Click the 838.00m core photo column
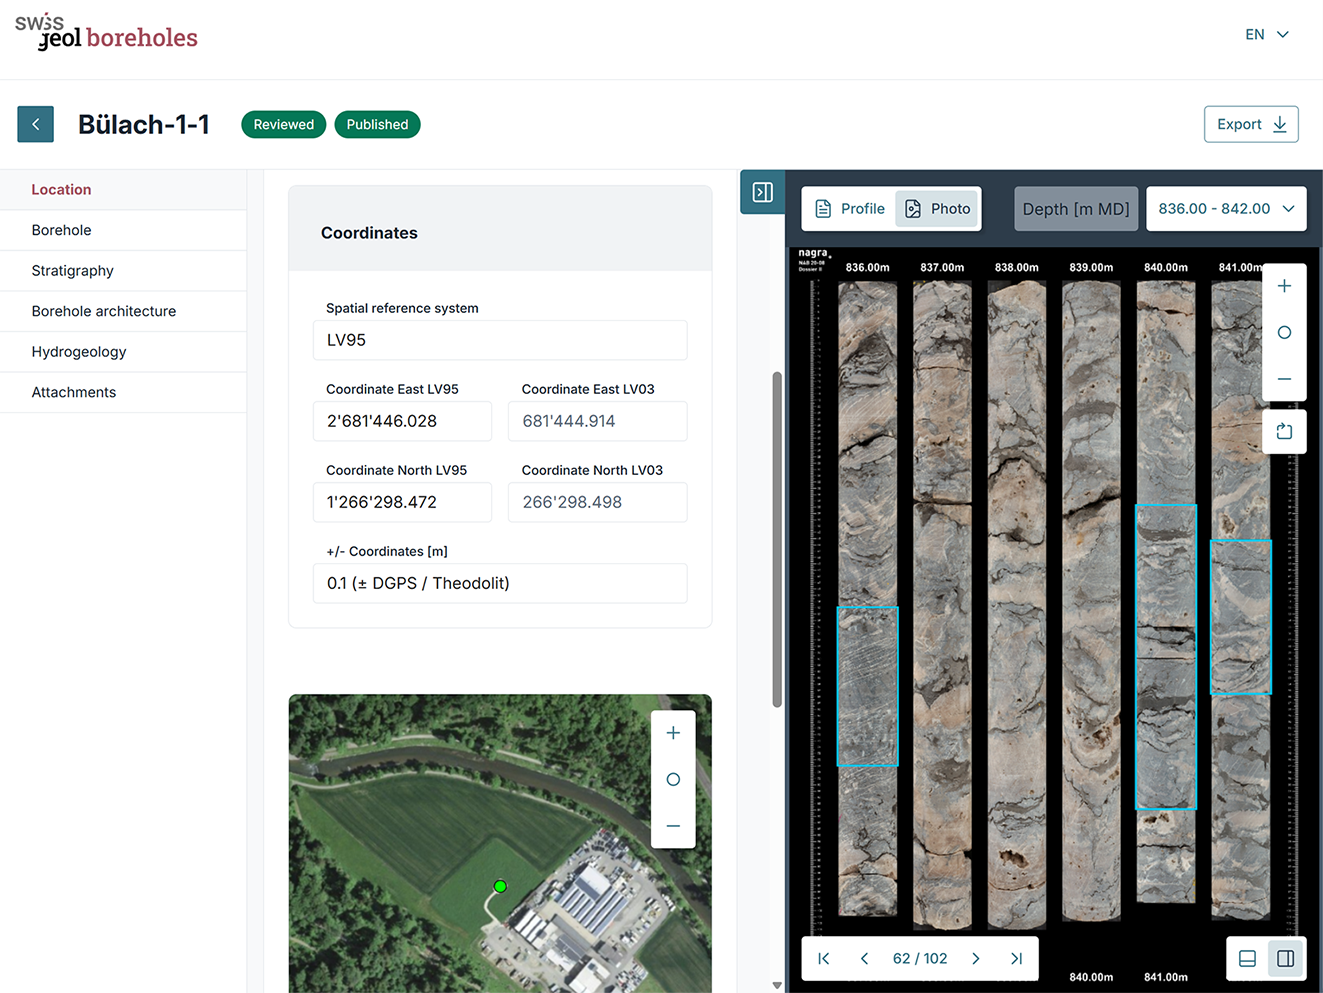Viewport: 1323px width, 993px height. pyautogui.click(x=1017, y=605)
